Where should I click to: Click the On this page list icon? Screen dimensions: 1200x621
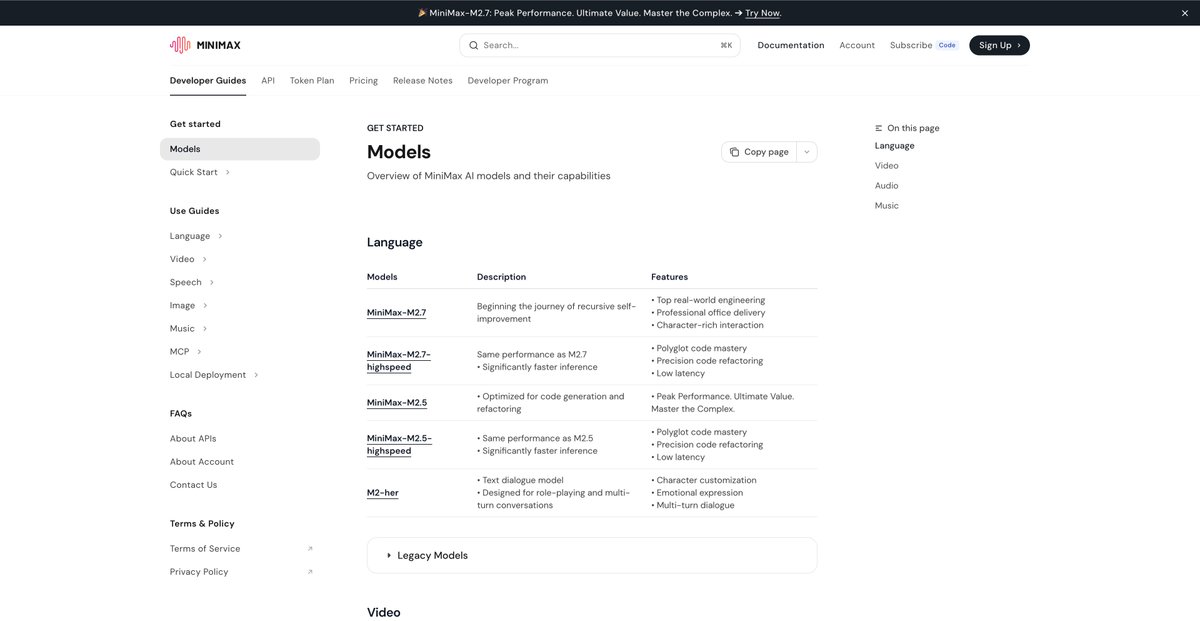click(879, 128)
